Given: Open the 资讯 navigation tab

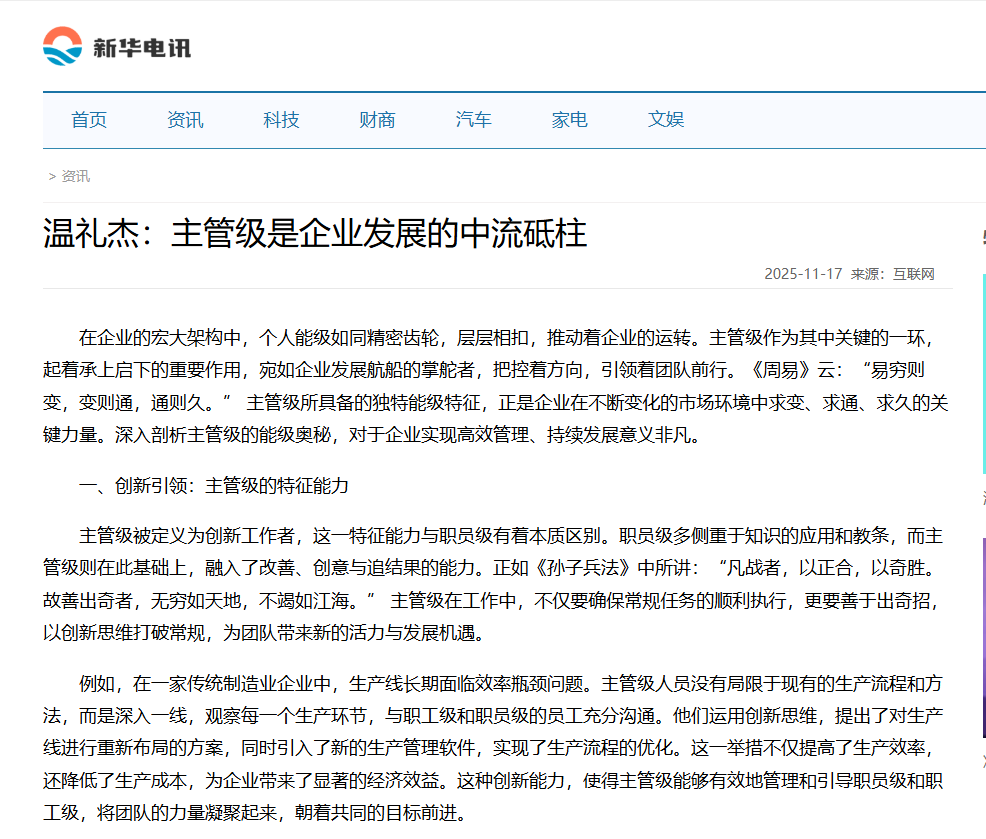Looking at the screenshot, I should coord(184,119).
